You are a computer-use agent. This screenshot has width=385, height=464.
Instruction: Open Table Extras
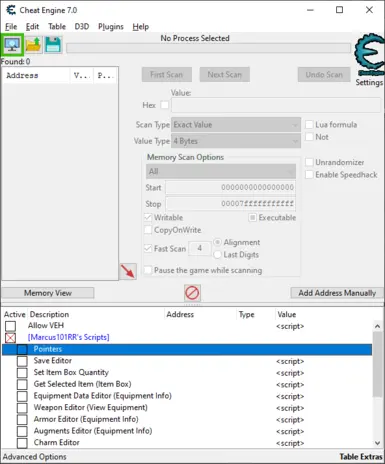pos(361,457)
